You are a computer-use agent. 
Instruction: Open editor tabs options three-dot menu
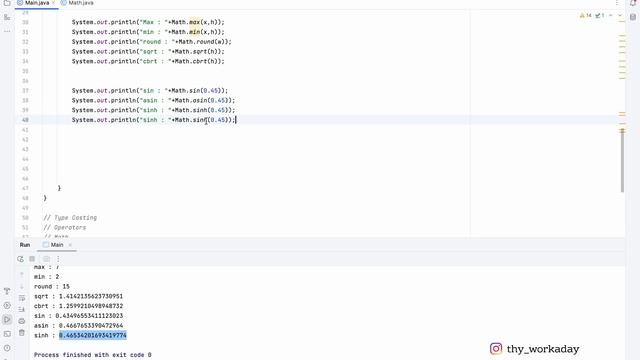click(x=617, y=3)
